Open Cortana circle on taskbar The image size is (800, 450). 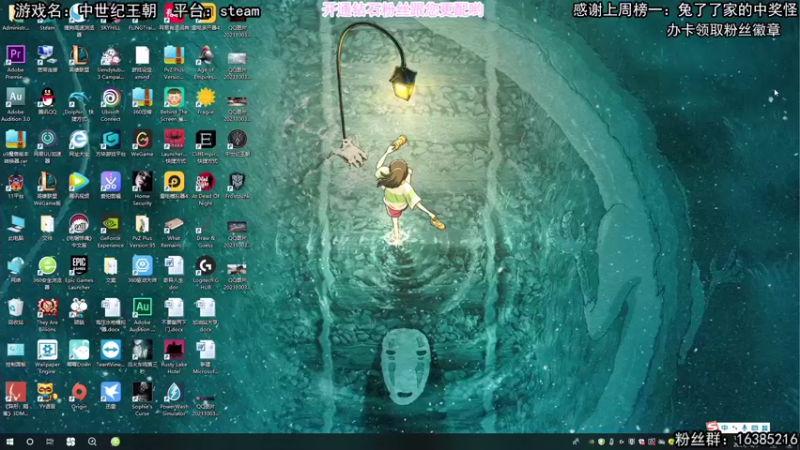[30, 442]
